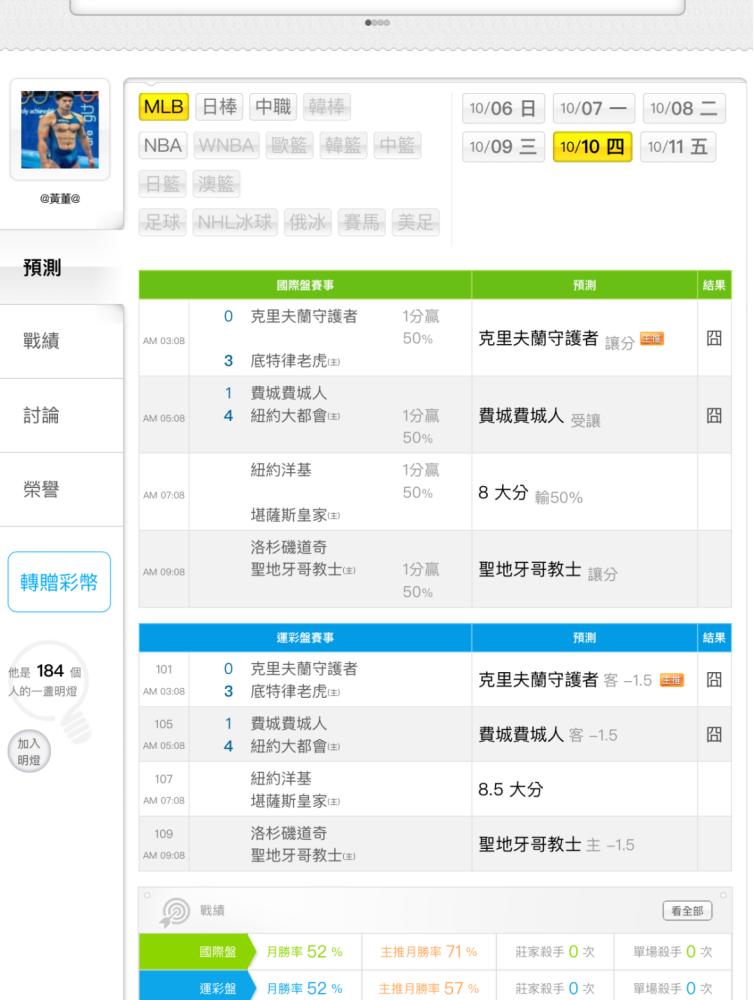Select the 韓籃 league tab
The image size is (755, 1000).
coord(343,145)
